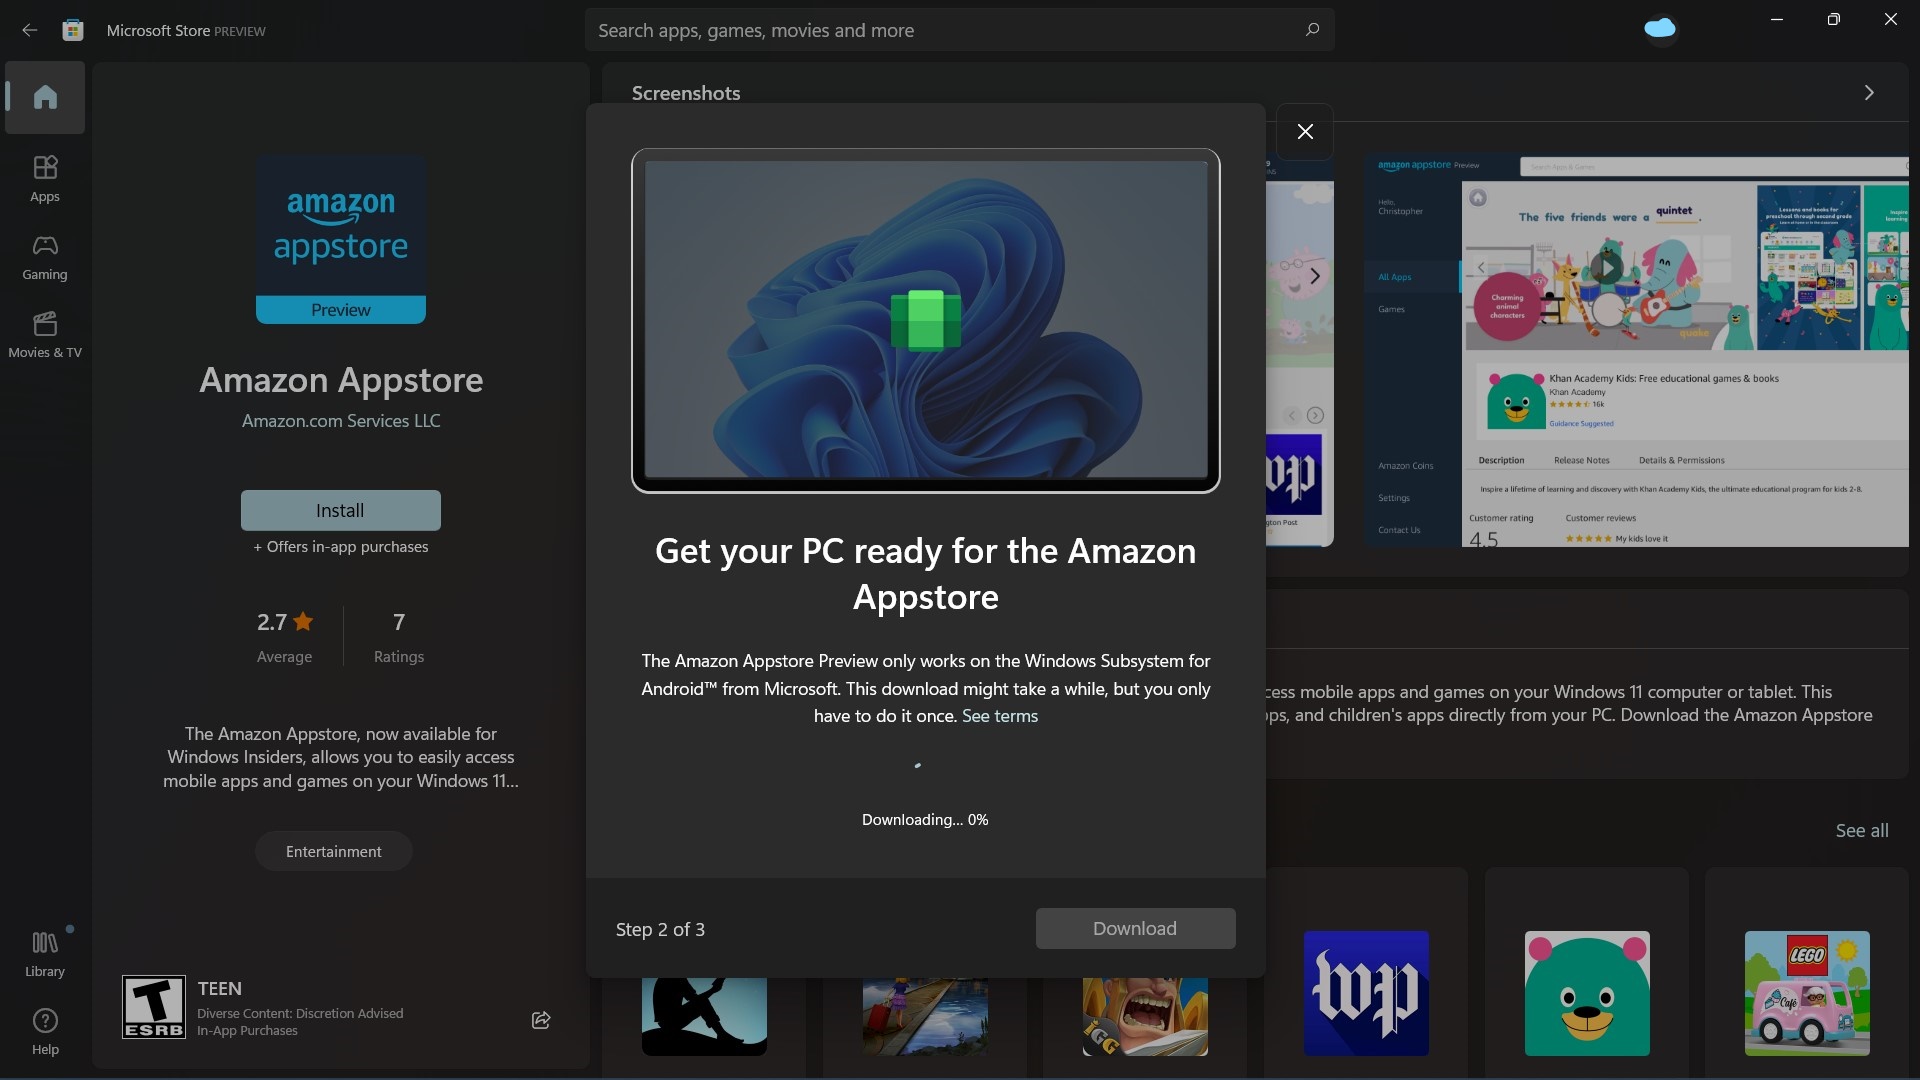Click the search magnifier icon

click(x=1312, y=30)
